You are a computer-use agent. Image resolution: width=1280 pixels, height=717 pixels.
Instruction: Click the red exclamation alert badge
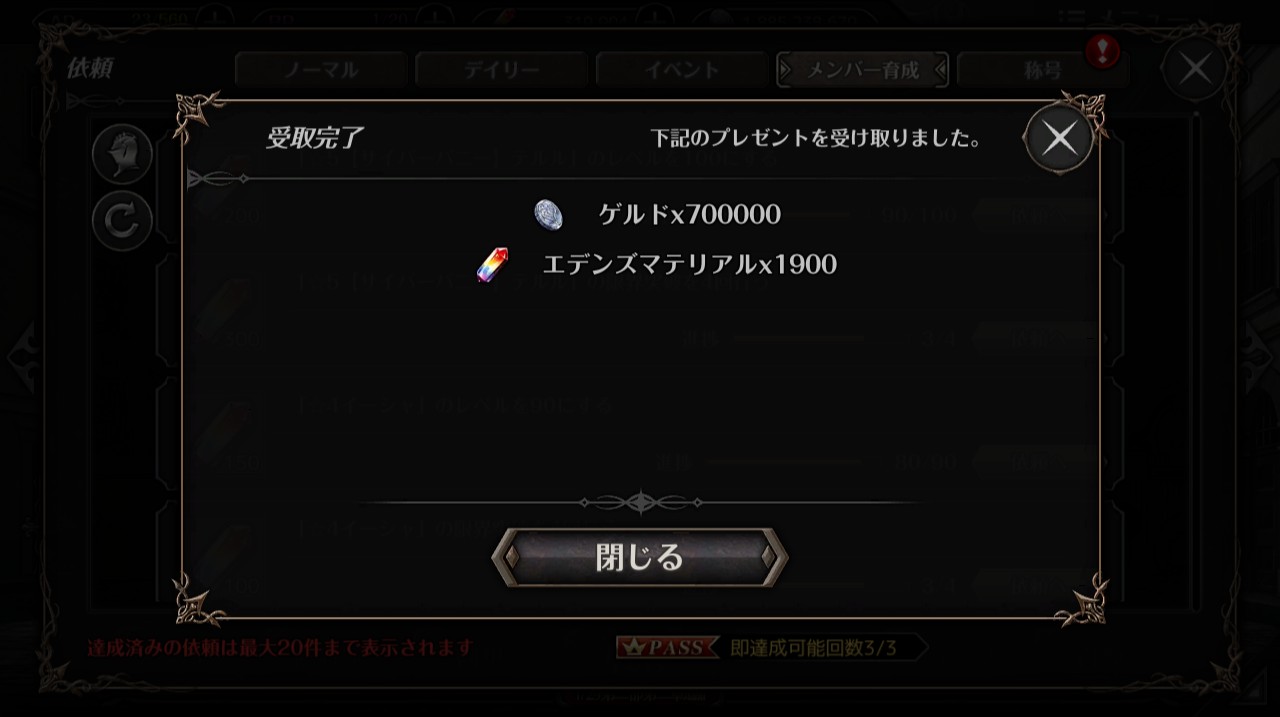point(1102,51)
